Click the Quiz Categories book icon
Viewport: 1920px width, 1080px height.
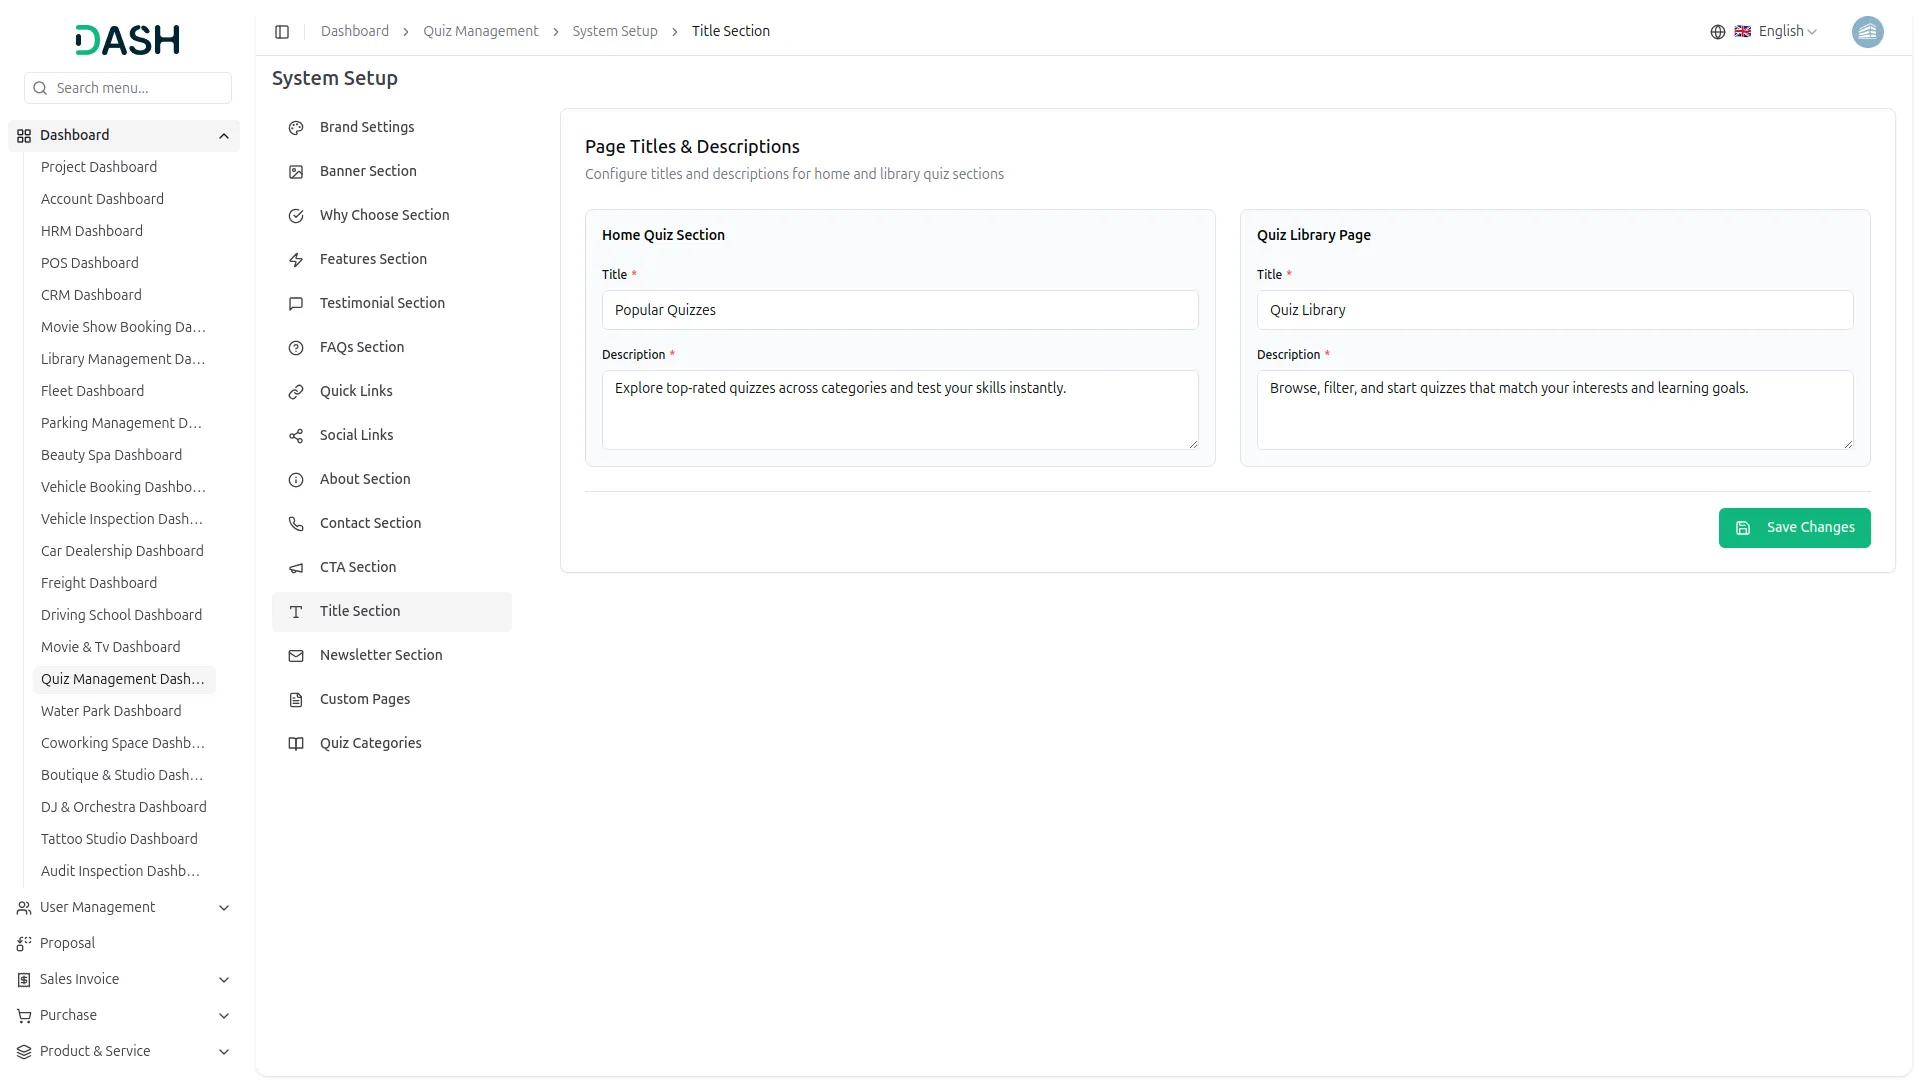(x=296, y=744)
